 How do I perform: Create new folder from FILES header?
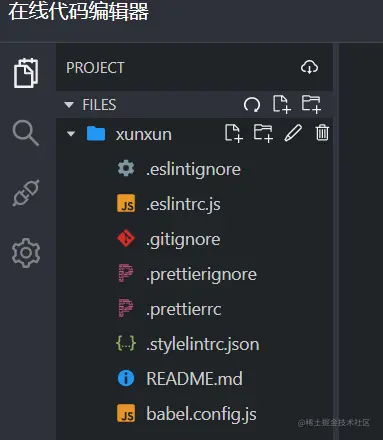[311, 104]
